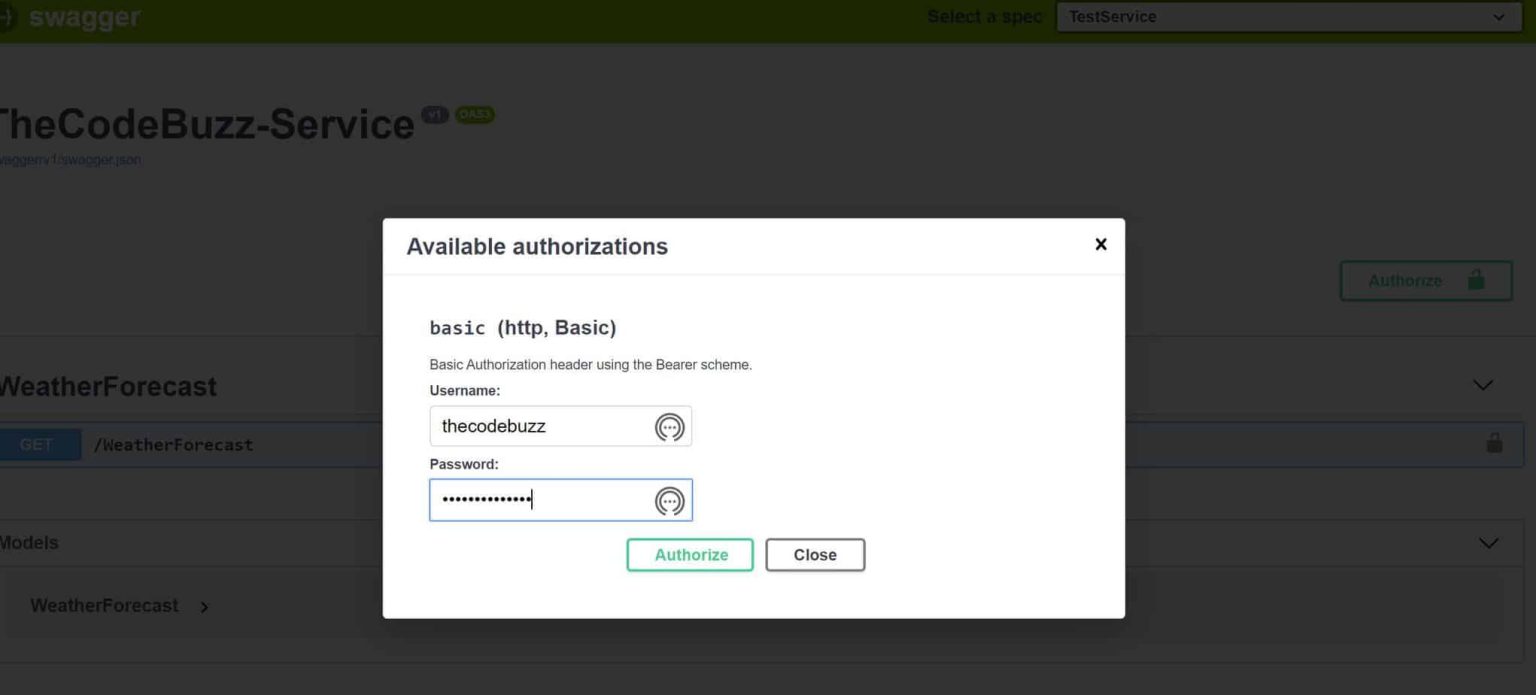This screenshot has height=695, width=1536.
Task: Open the swagger.json link
Action: pos(70,160)
